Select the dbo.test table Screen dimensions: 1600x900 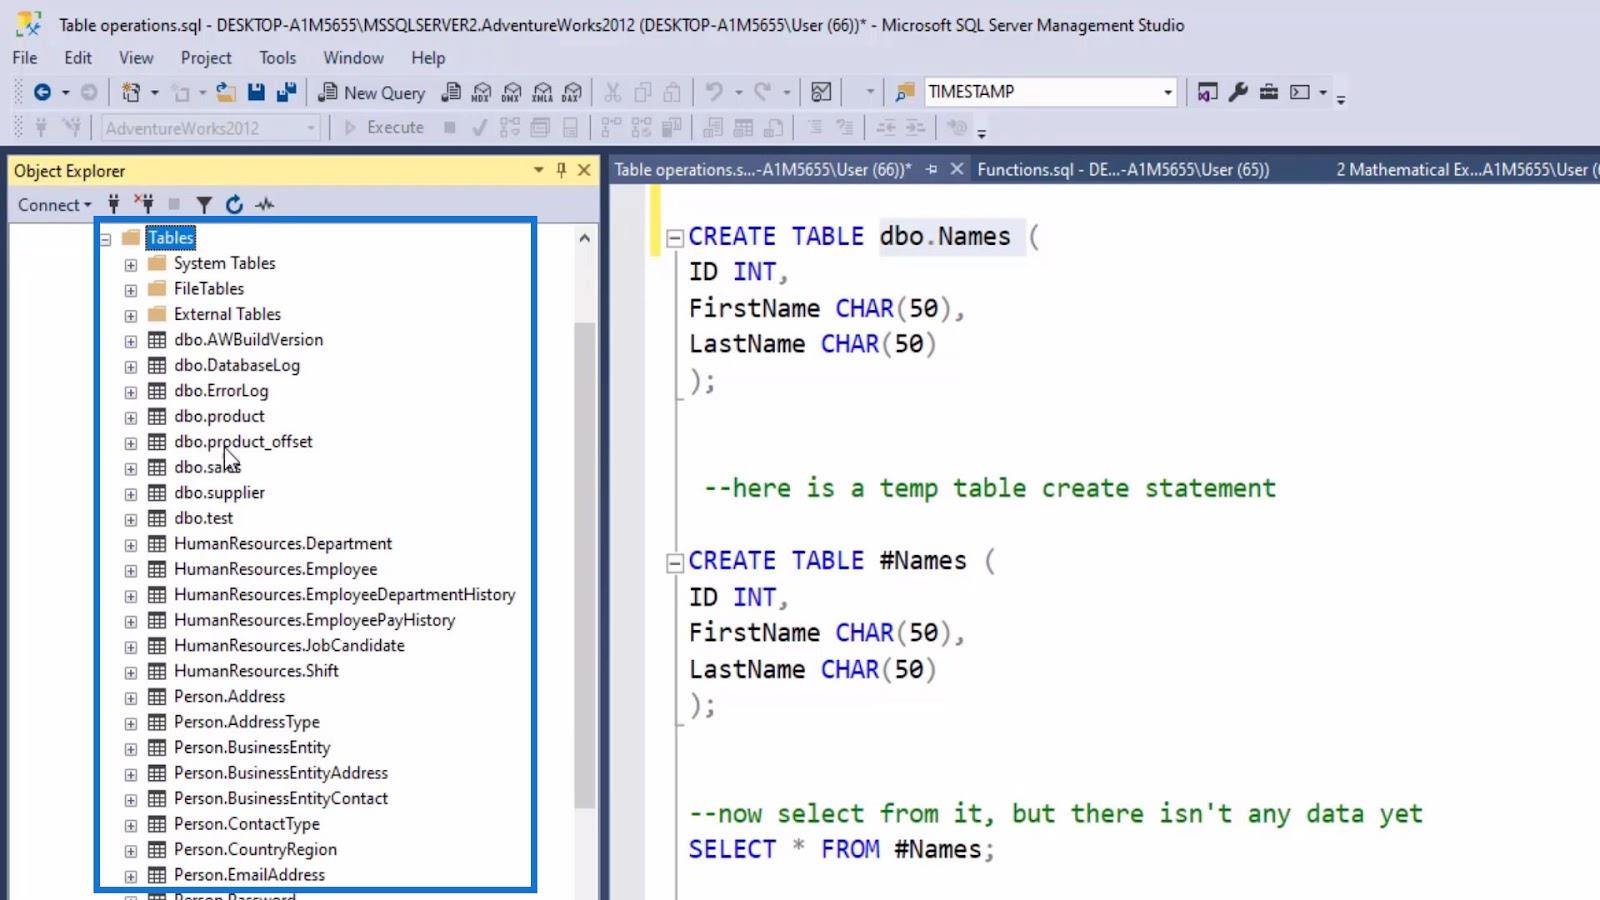(x=203, y=518)
